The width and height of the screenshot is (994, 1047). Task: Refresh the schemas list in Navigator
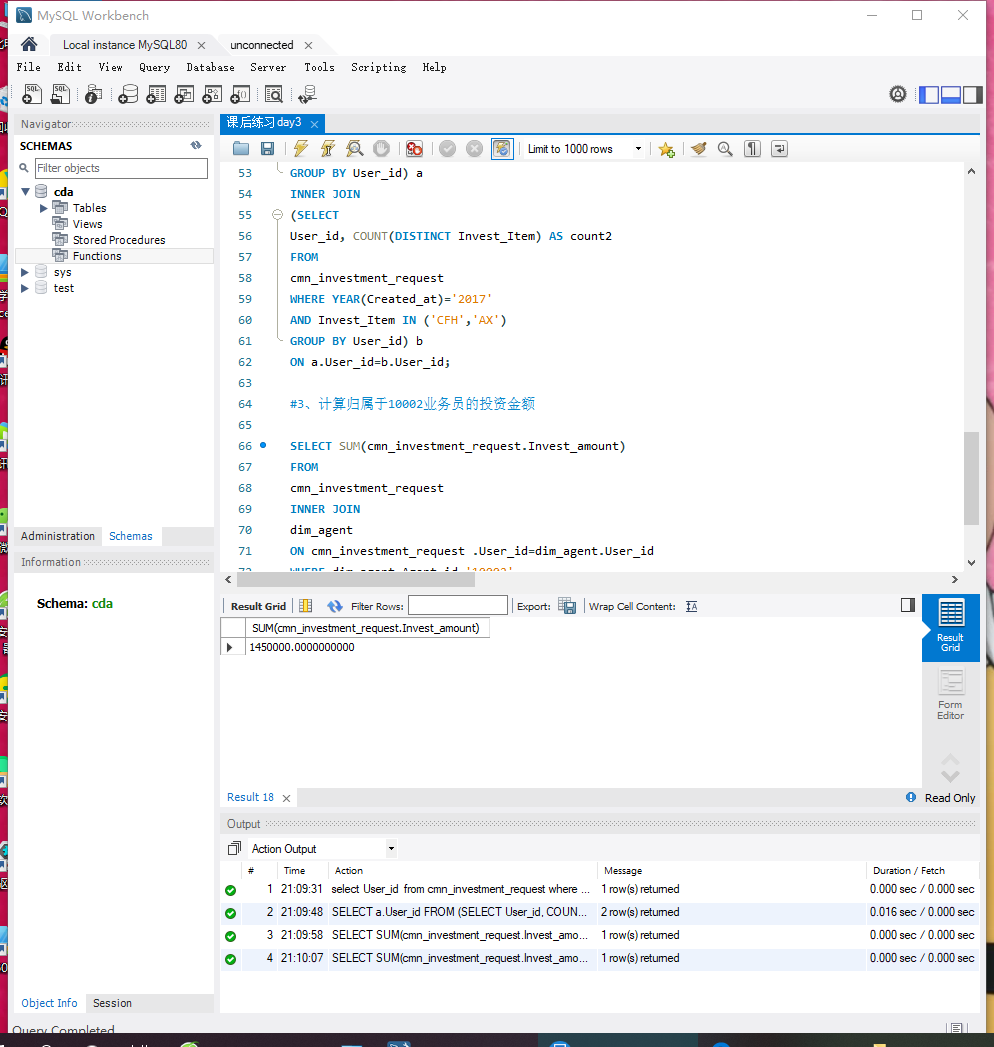coord(196,146)
